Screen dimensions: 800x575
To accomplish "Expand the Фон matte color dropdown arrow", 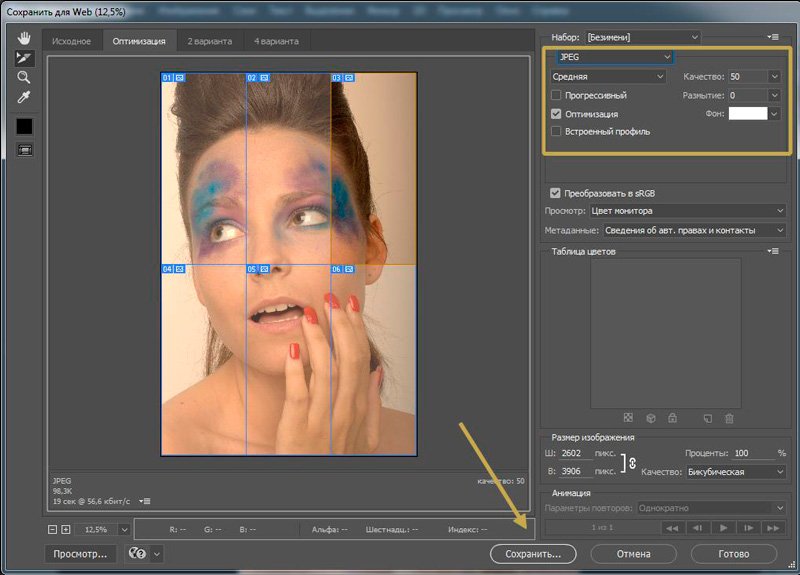I will [774, 113].
